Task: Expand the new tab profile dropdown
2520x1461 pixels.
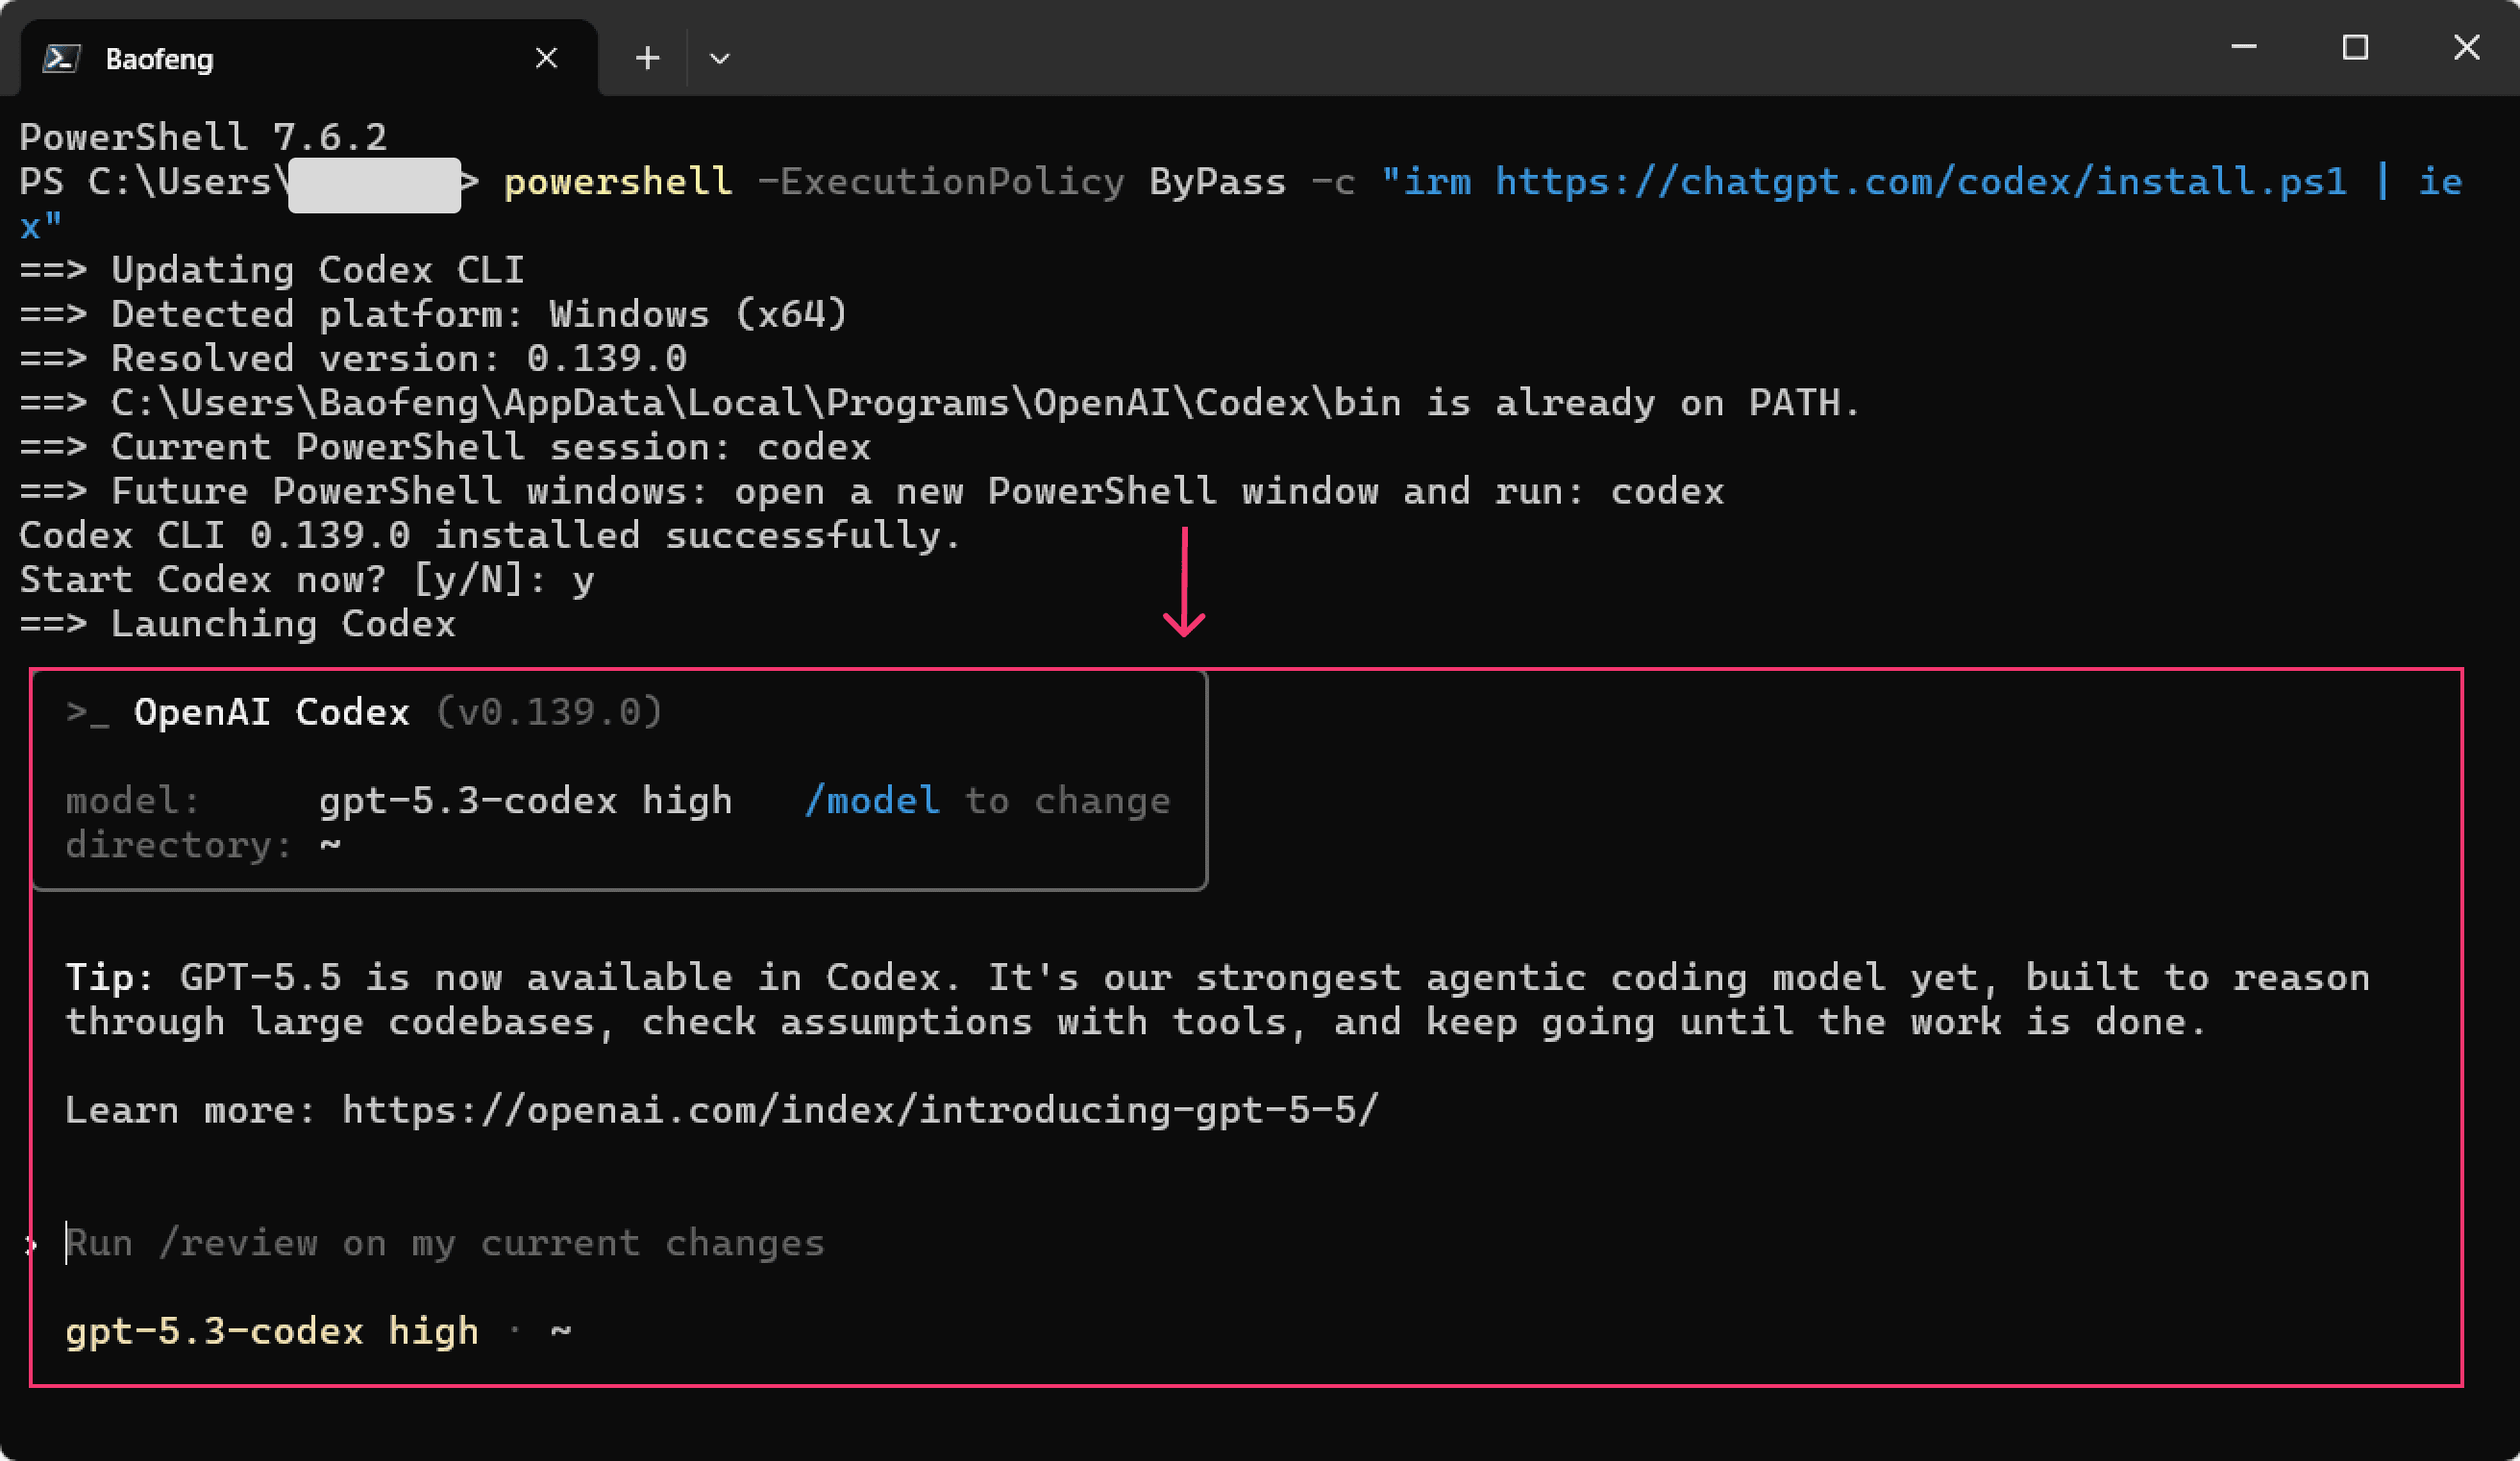Action: click(719, 59)
